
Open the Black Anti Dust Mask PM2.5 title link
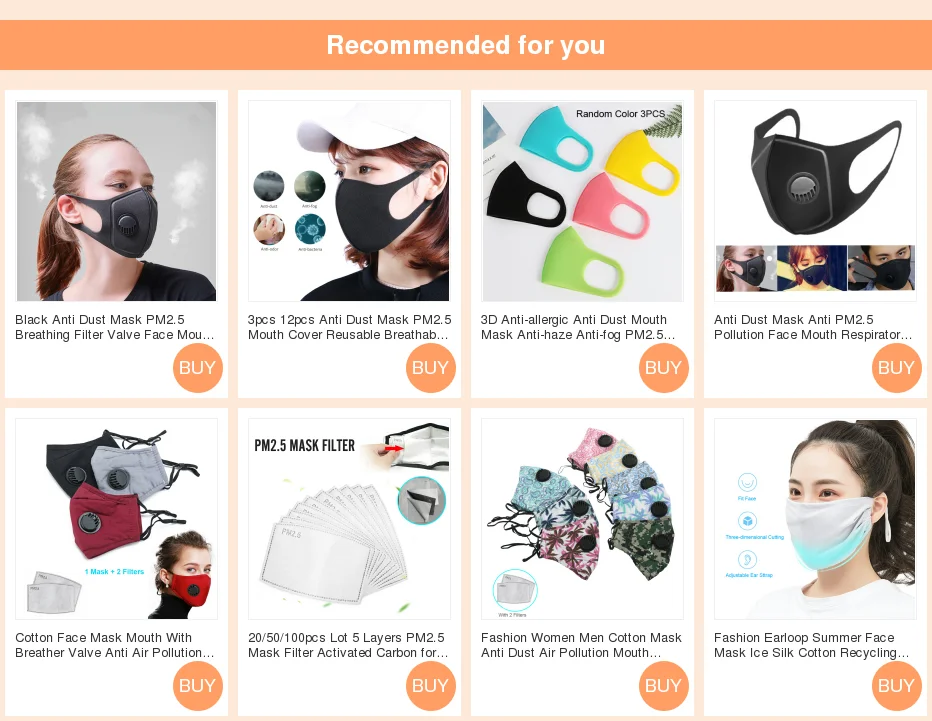click(115, 328)
